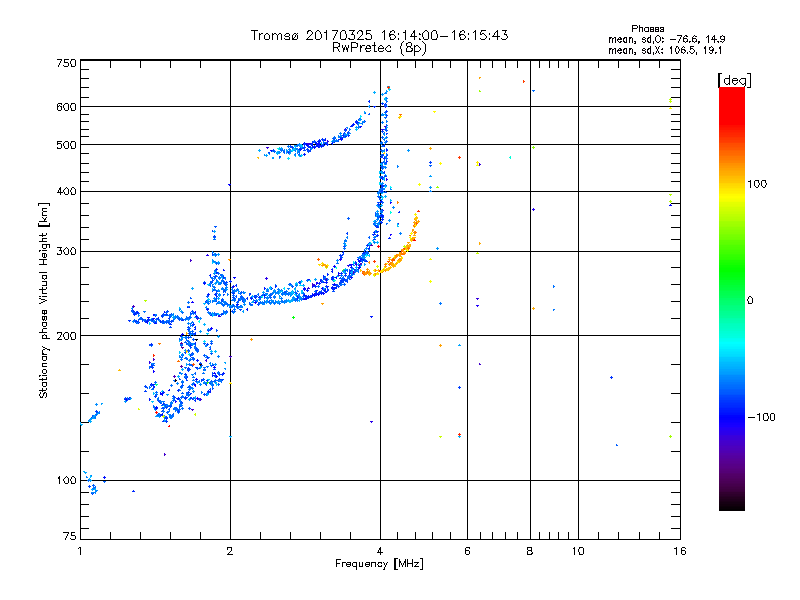The height and width of the screenshot is (600, 800).
Task: Click x-axis tick label "8"
Action: [530, 551]
